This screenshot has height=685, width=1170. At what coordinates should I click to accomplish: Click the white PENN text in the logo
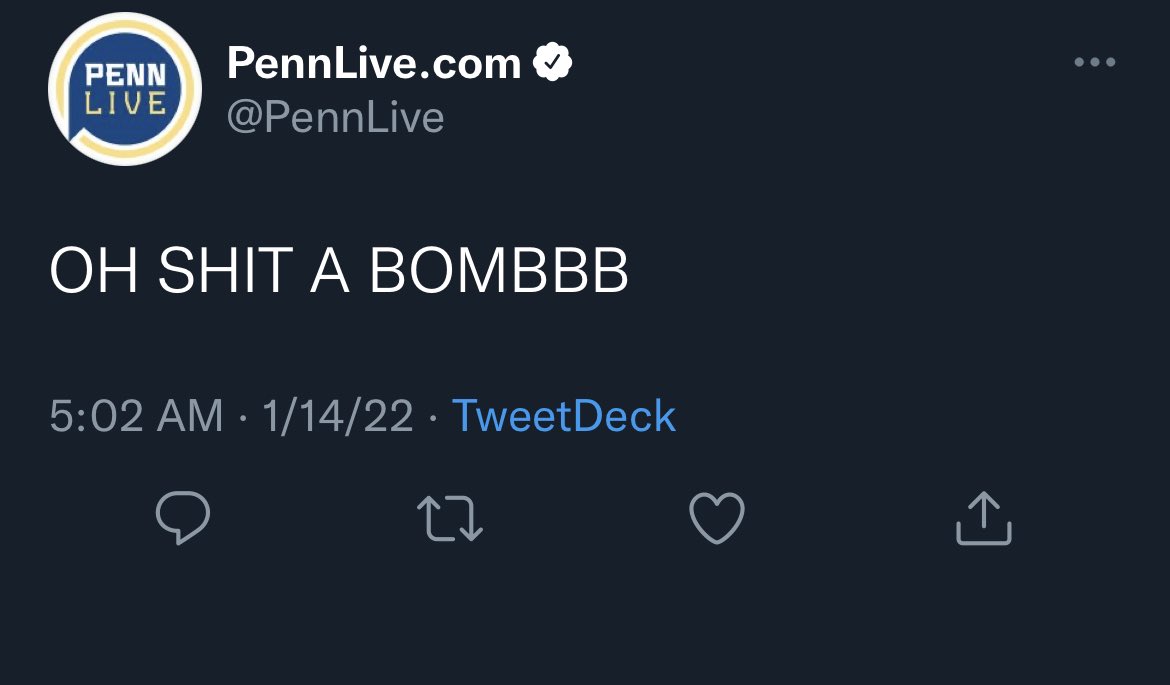[125, 77]
